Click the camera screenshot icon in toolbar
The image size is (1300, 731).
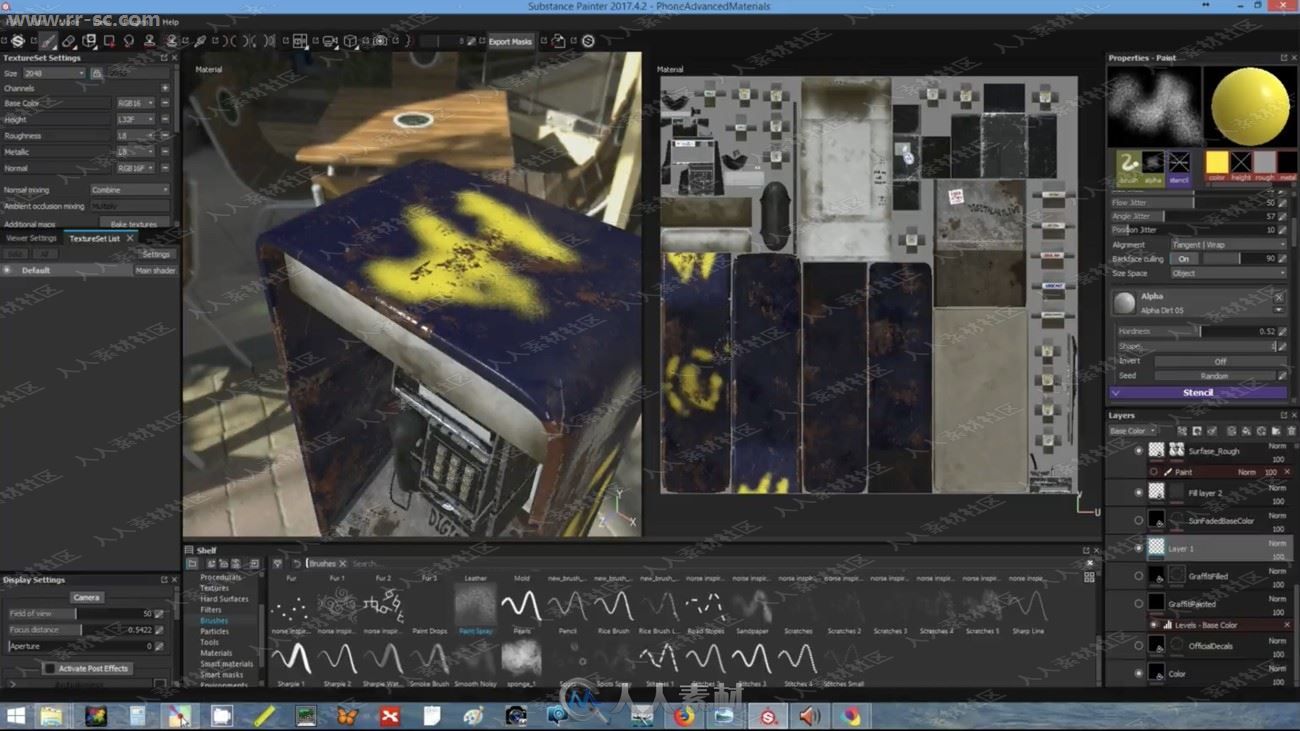coord(380,41)
